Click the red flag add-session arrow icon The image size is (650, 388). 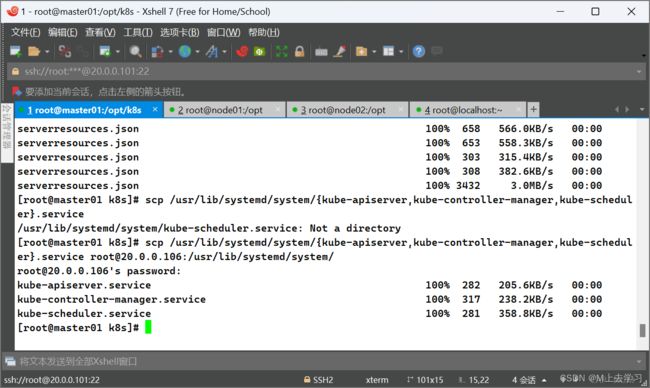point(17,91)
